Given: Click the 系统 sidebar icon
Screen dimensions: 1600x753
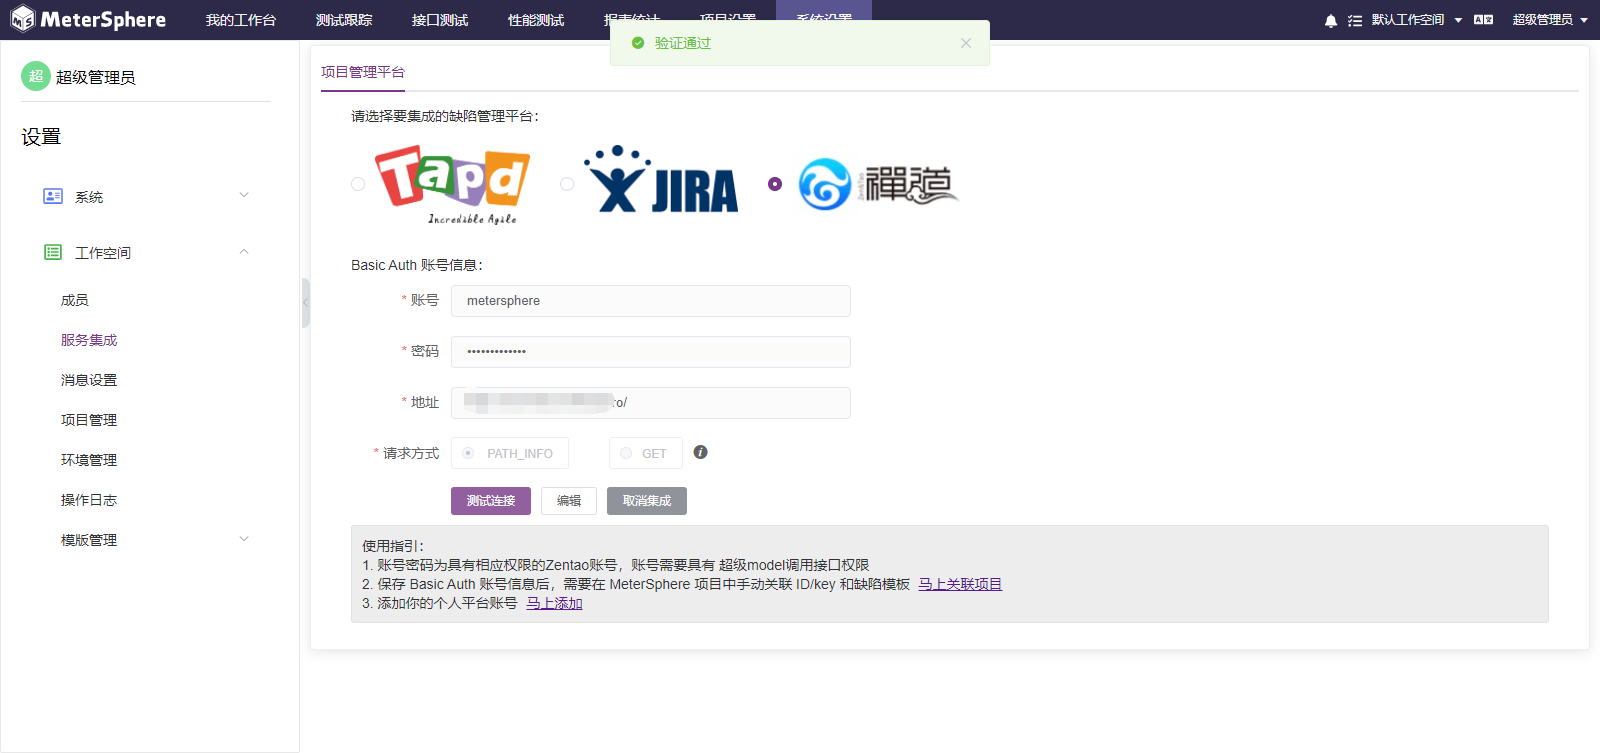Looking at the screenshot, I should [53, 196].
